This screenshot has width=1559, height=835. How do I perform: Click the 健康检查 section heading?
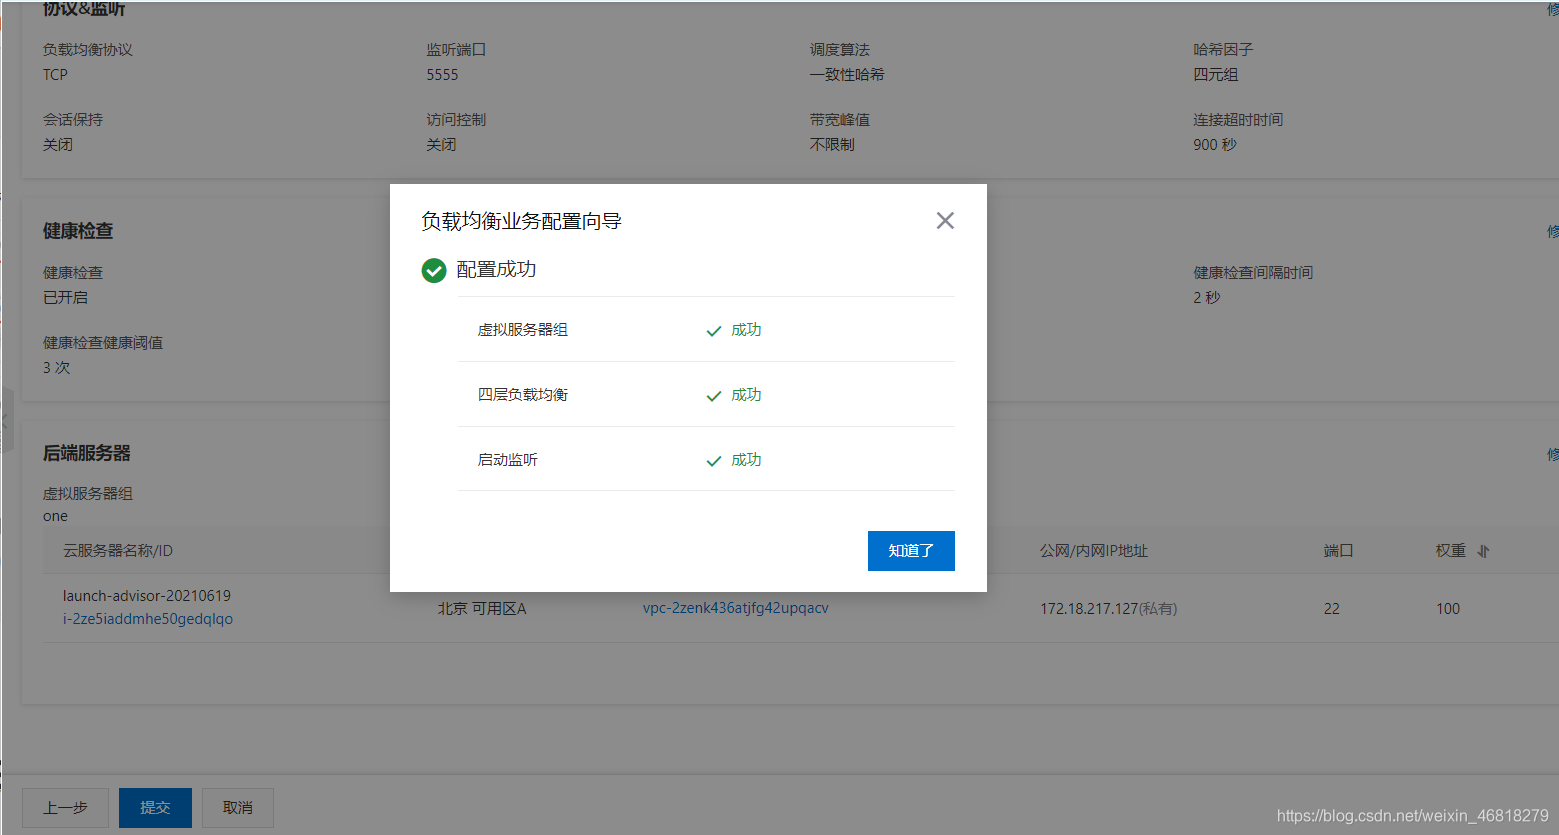(78, 231)
